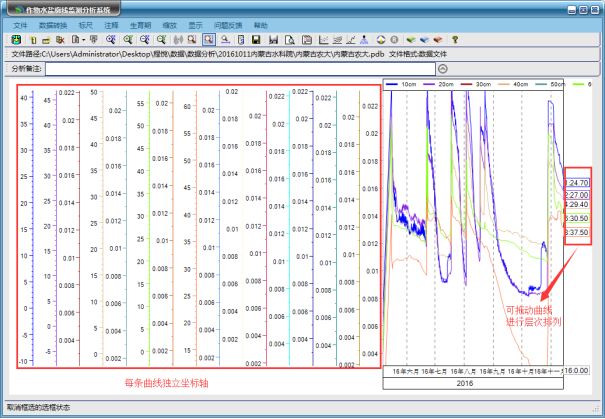Select the 27.00 curve value label
This screenshot has height=419, width=605.
click(577, 195)
